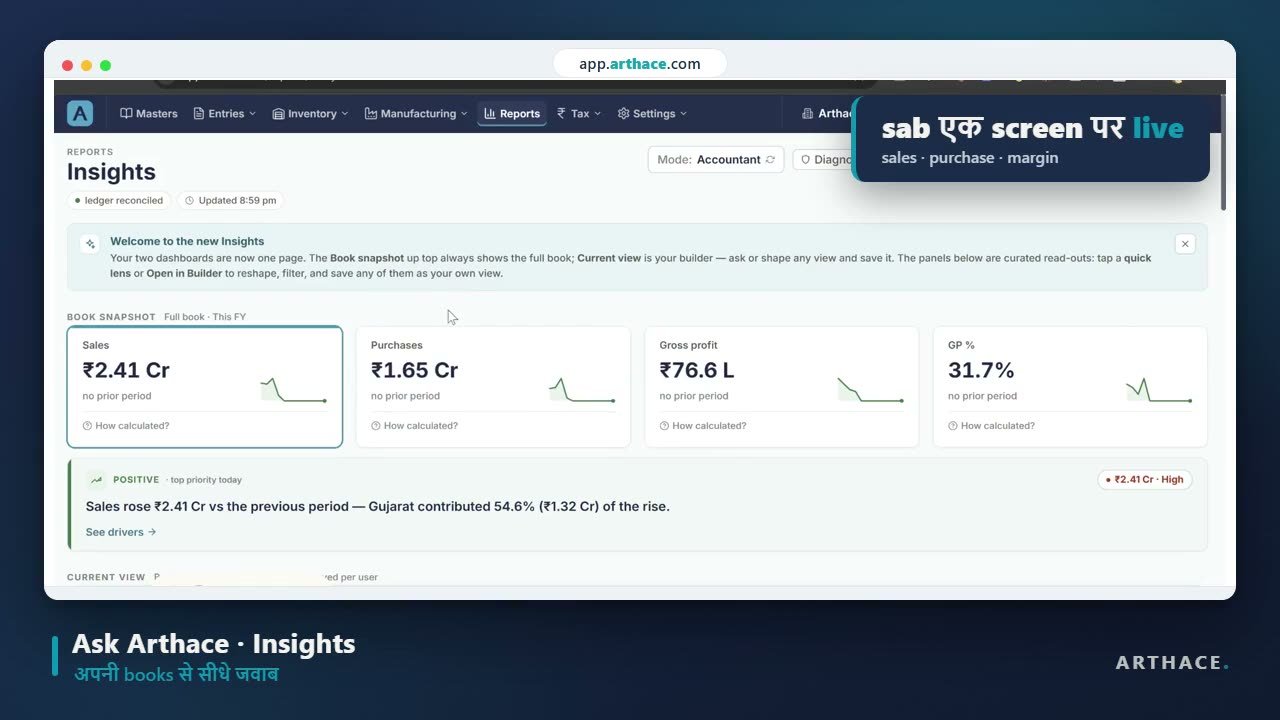Open the Tax menu
Viewport: 1280px width, 720px height.
pos(579,114)
